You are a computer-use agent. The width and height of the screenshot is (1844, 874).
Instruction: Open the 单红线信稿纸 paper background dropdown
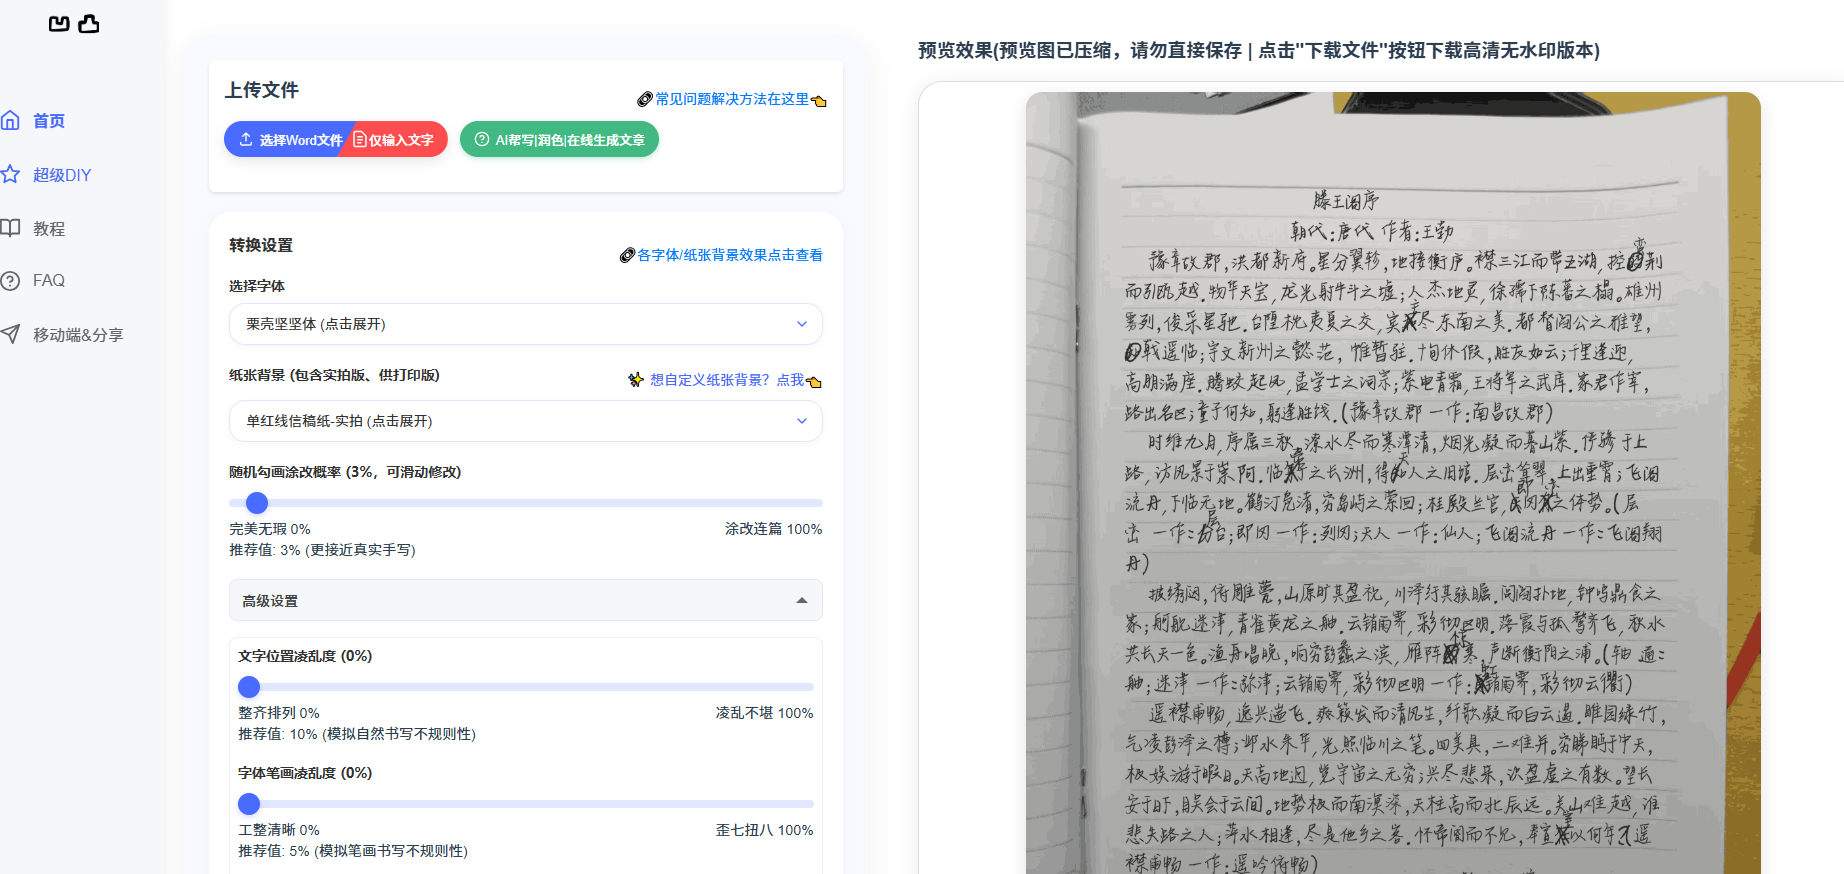coord(525,421)
